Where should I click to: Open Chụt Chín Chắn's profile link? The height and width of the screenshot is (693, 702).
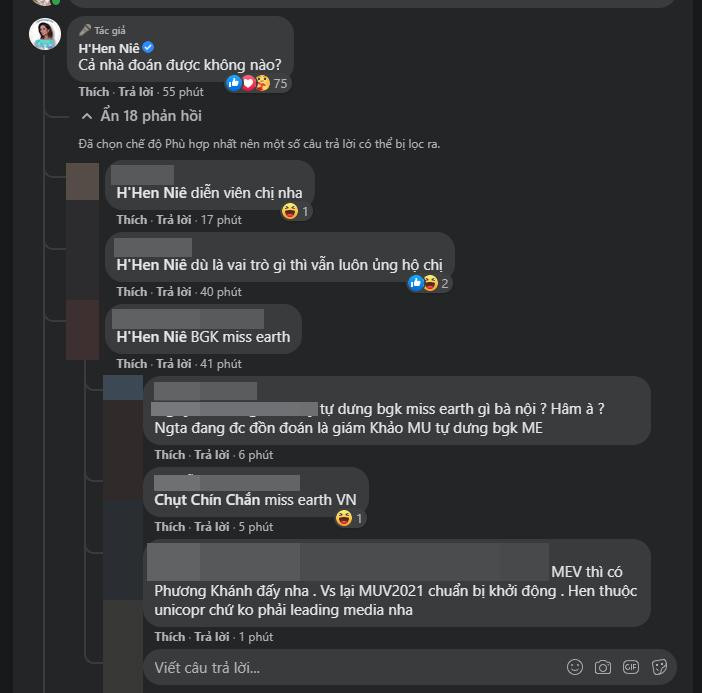(x=207, y=499)
